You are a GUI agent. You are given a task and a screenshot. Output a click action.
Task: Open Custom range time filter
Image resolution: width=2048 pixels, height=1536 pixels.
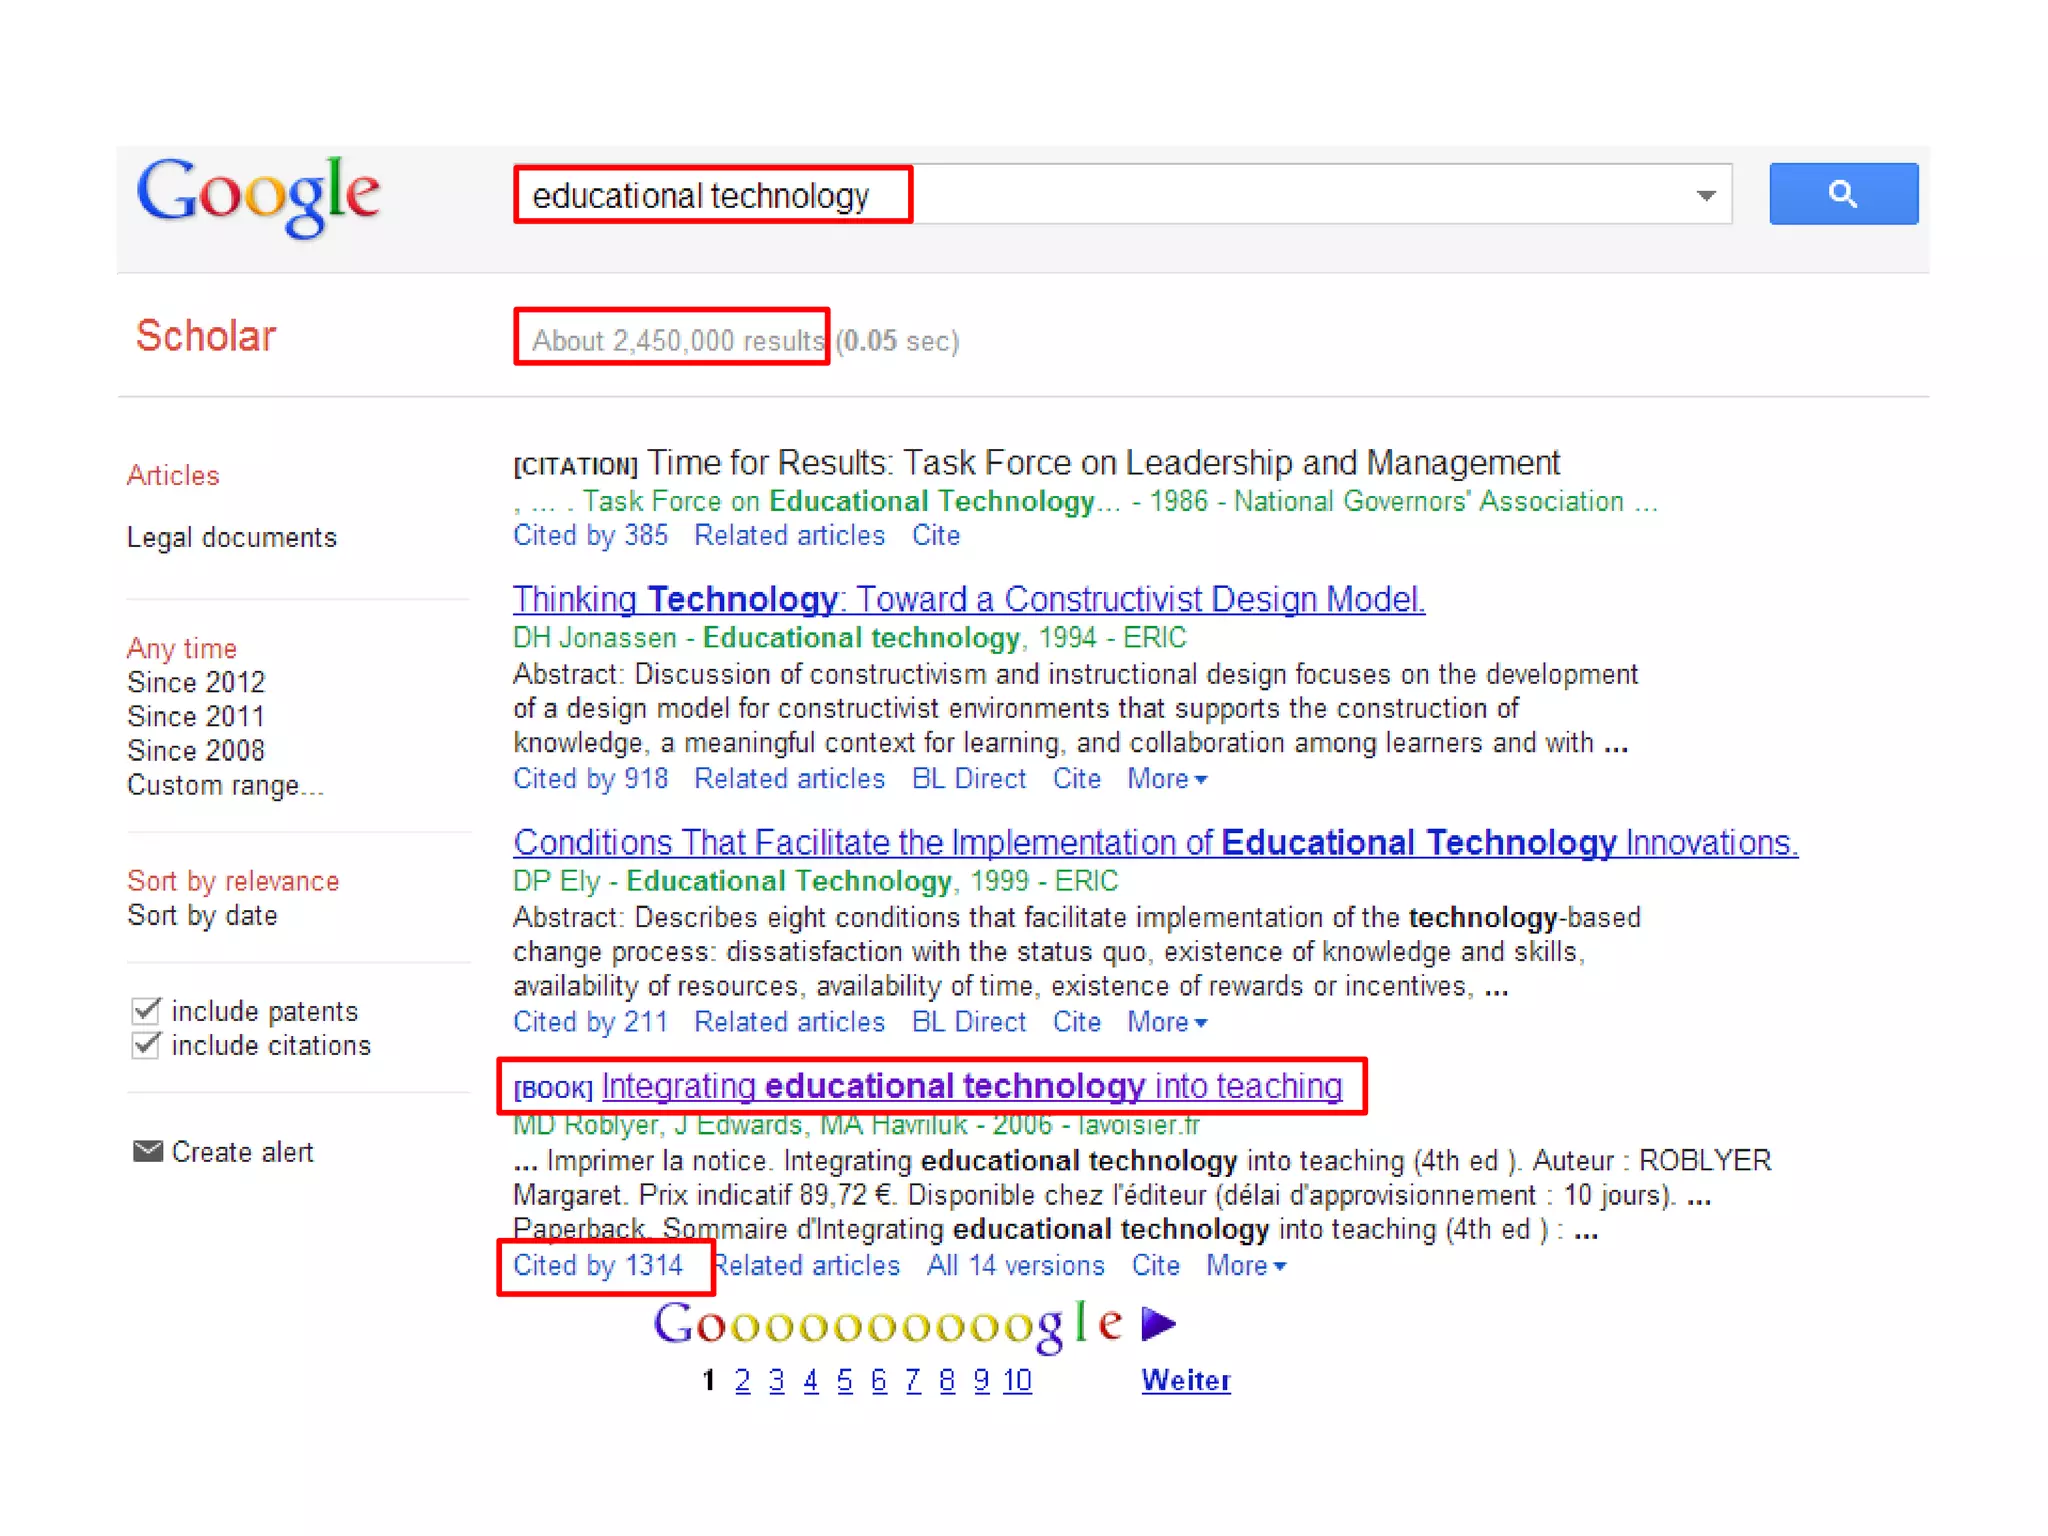point(225,785)
